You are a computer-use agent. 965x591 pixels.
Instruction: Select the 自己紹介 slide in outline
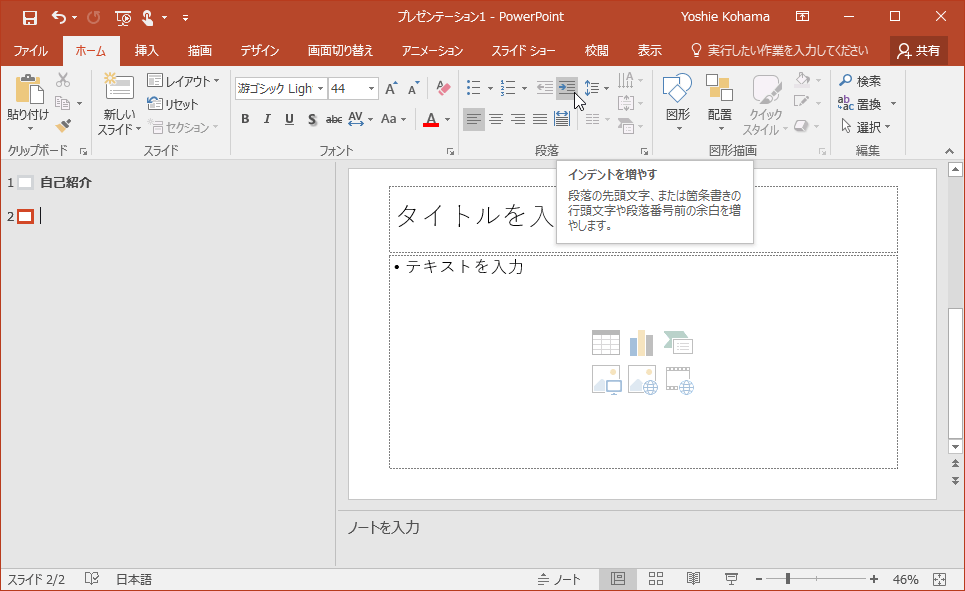(x=66, y=182)
